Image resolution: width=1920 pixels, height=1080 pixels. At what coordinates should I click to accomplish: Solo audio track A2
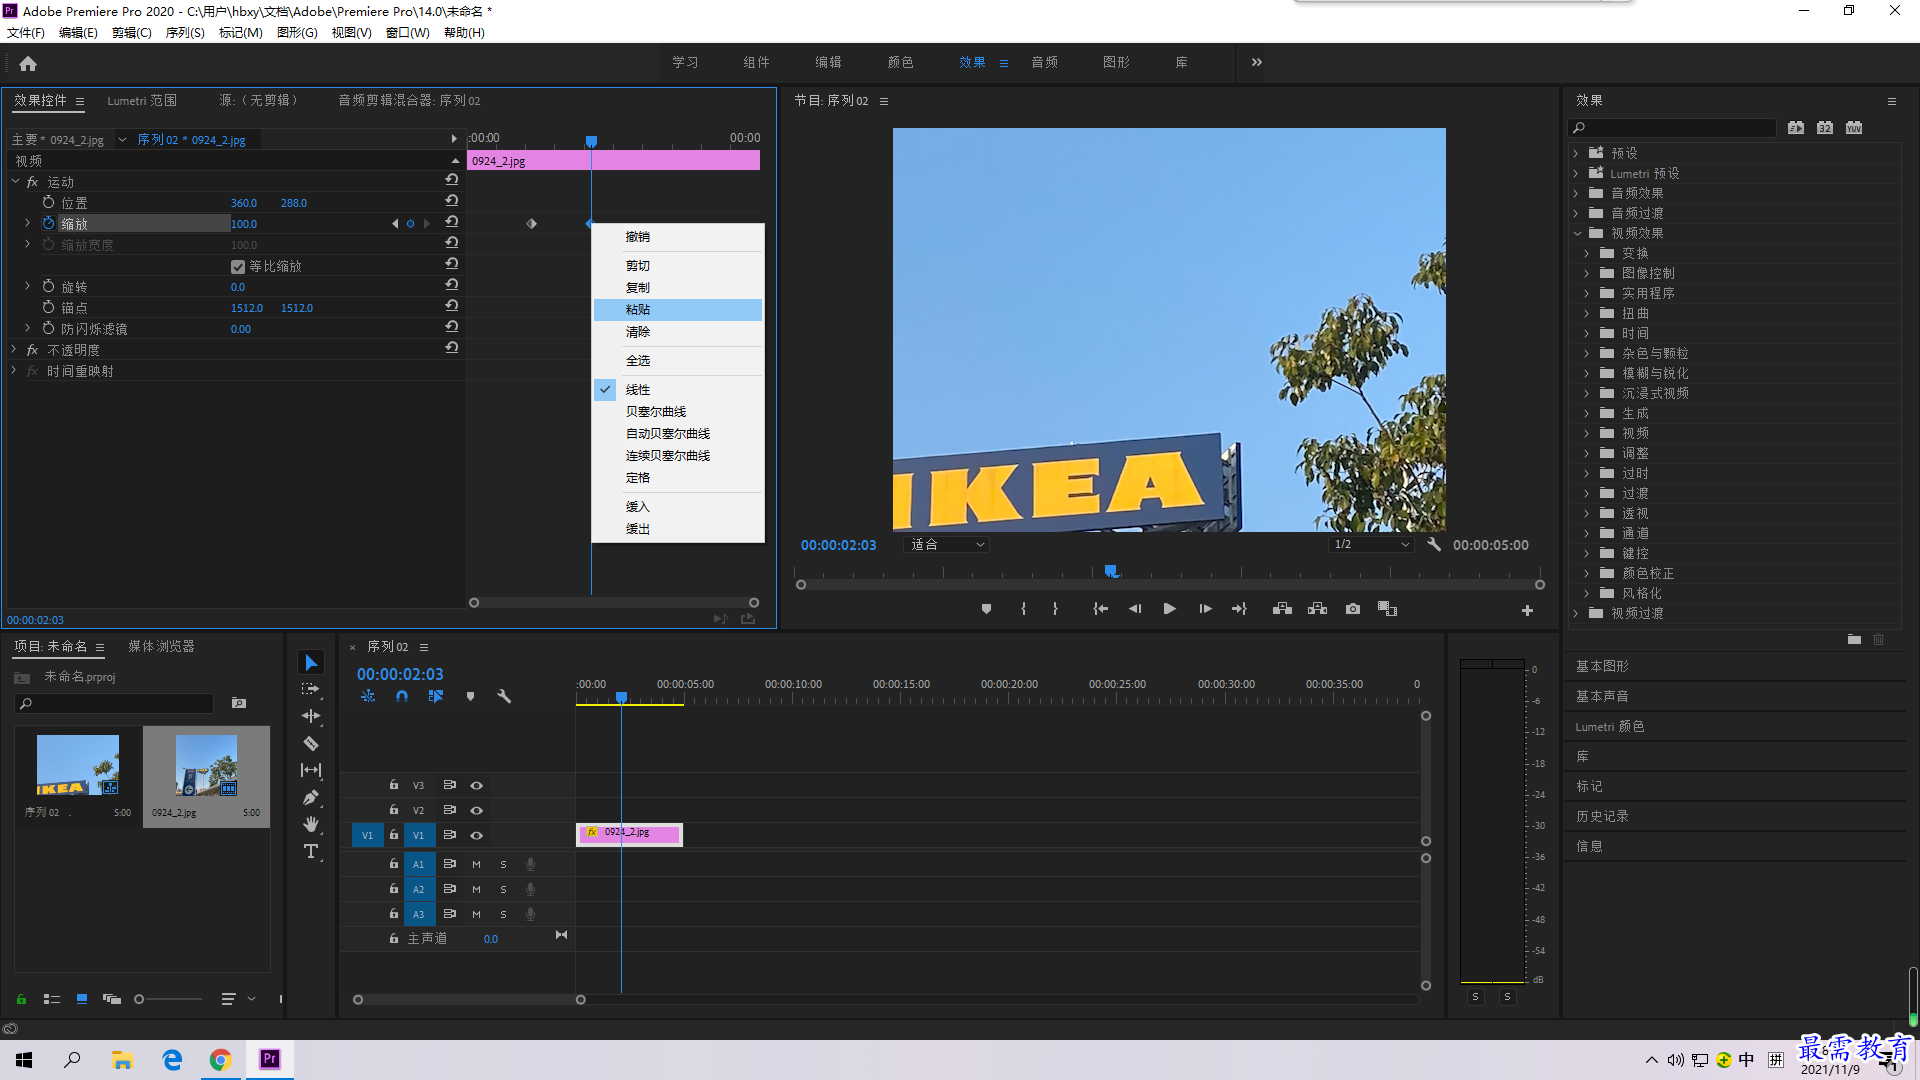click(503, 889)
